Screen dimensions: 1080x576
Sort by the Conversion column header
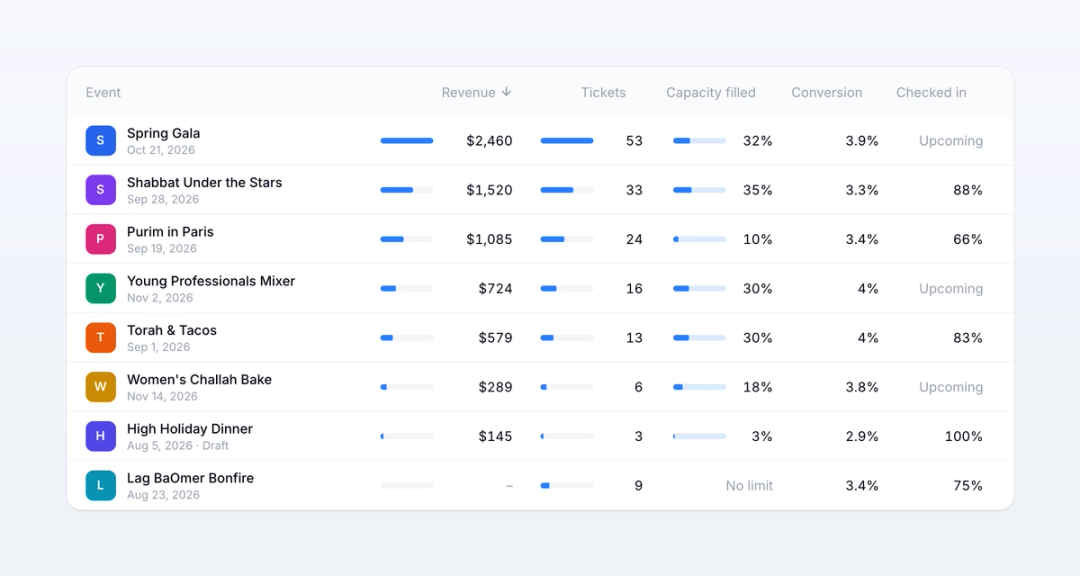[827, 92]
